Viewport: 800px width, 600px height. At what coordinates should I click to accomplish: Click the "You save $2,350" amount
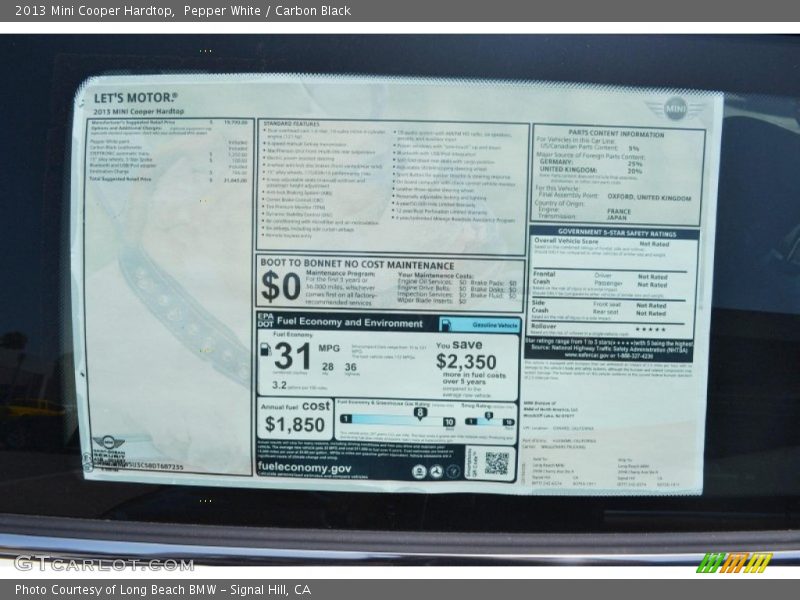(x=466, y=362)
